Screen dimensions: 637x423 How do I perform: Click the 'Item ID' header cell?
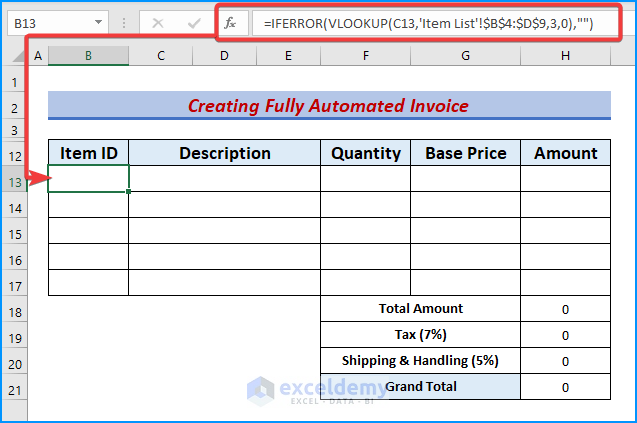point(89,153)
